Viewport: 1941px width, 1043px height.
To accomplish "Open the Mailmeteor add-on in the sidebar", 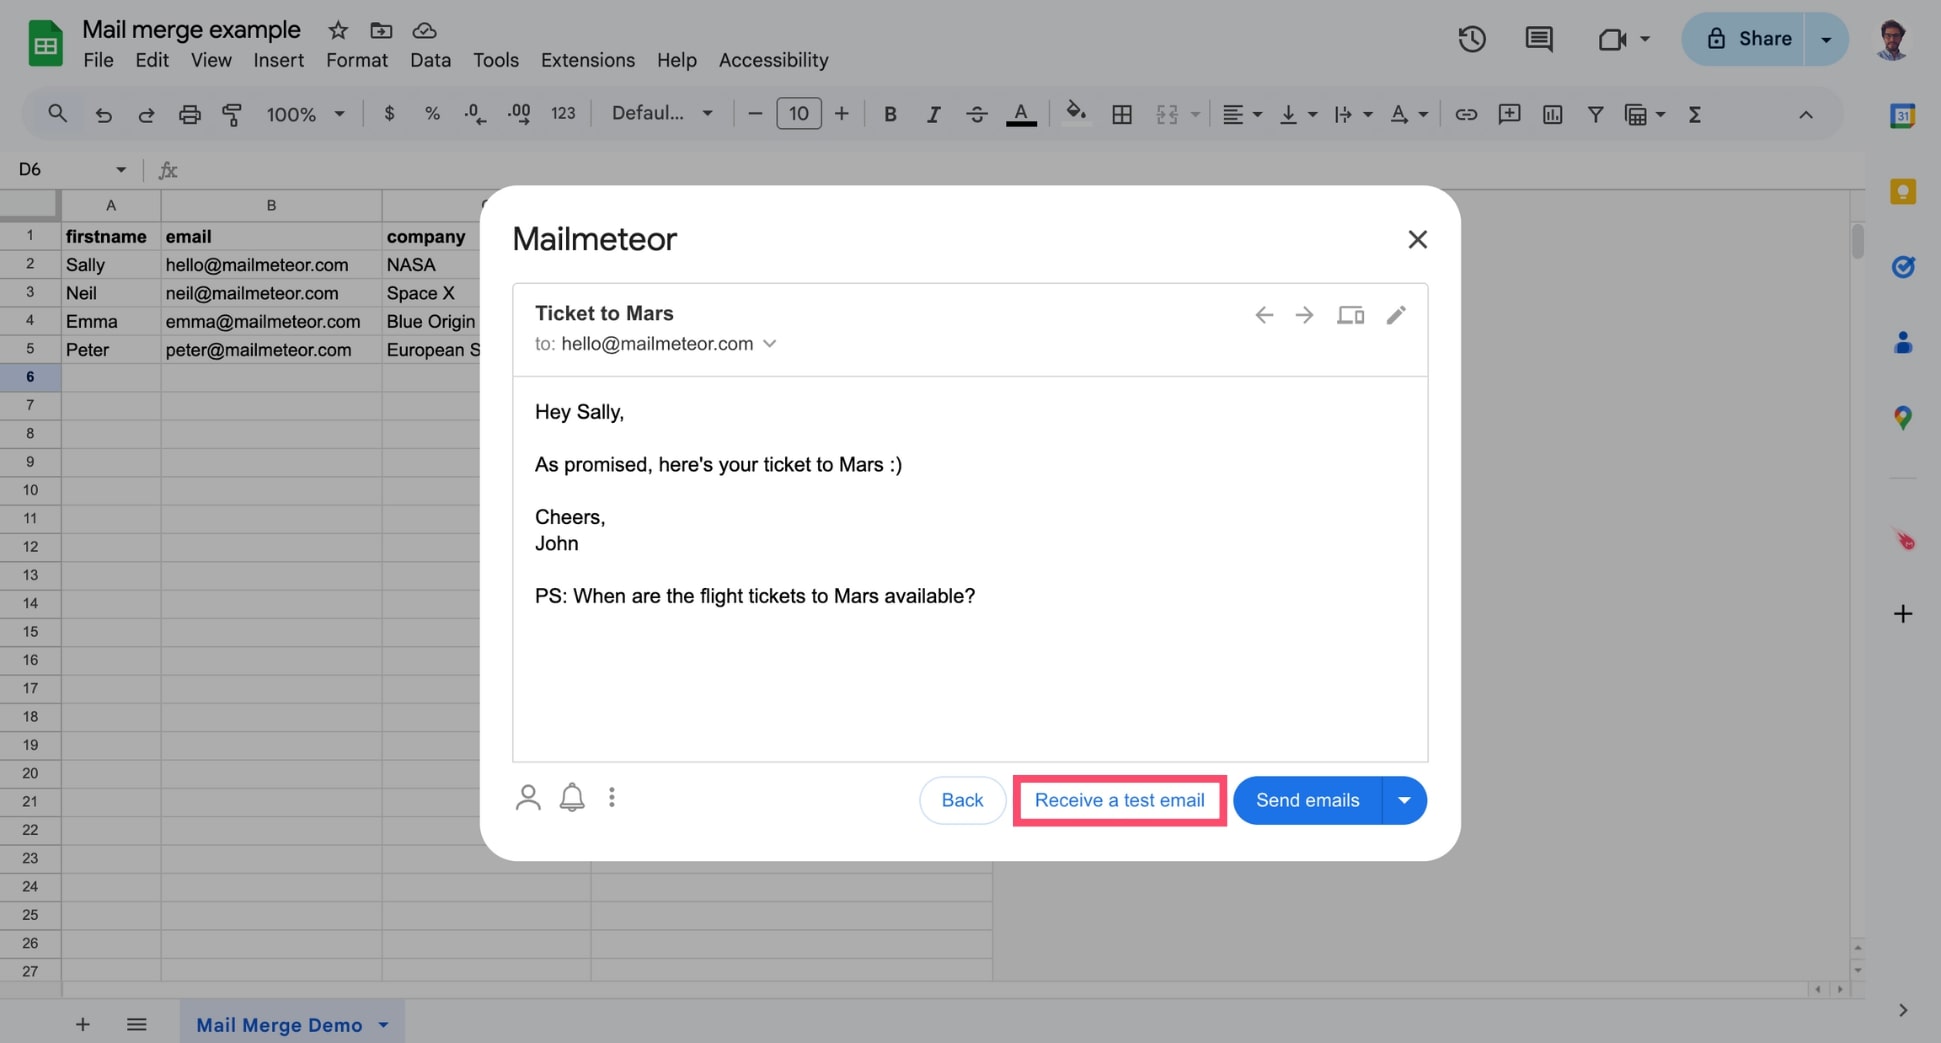I will [1902, 539].
